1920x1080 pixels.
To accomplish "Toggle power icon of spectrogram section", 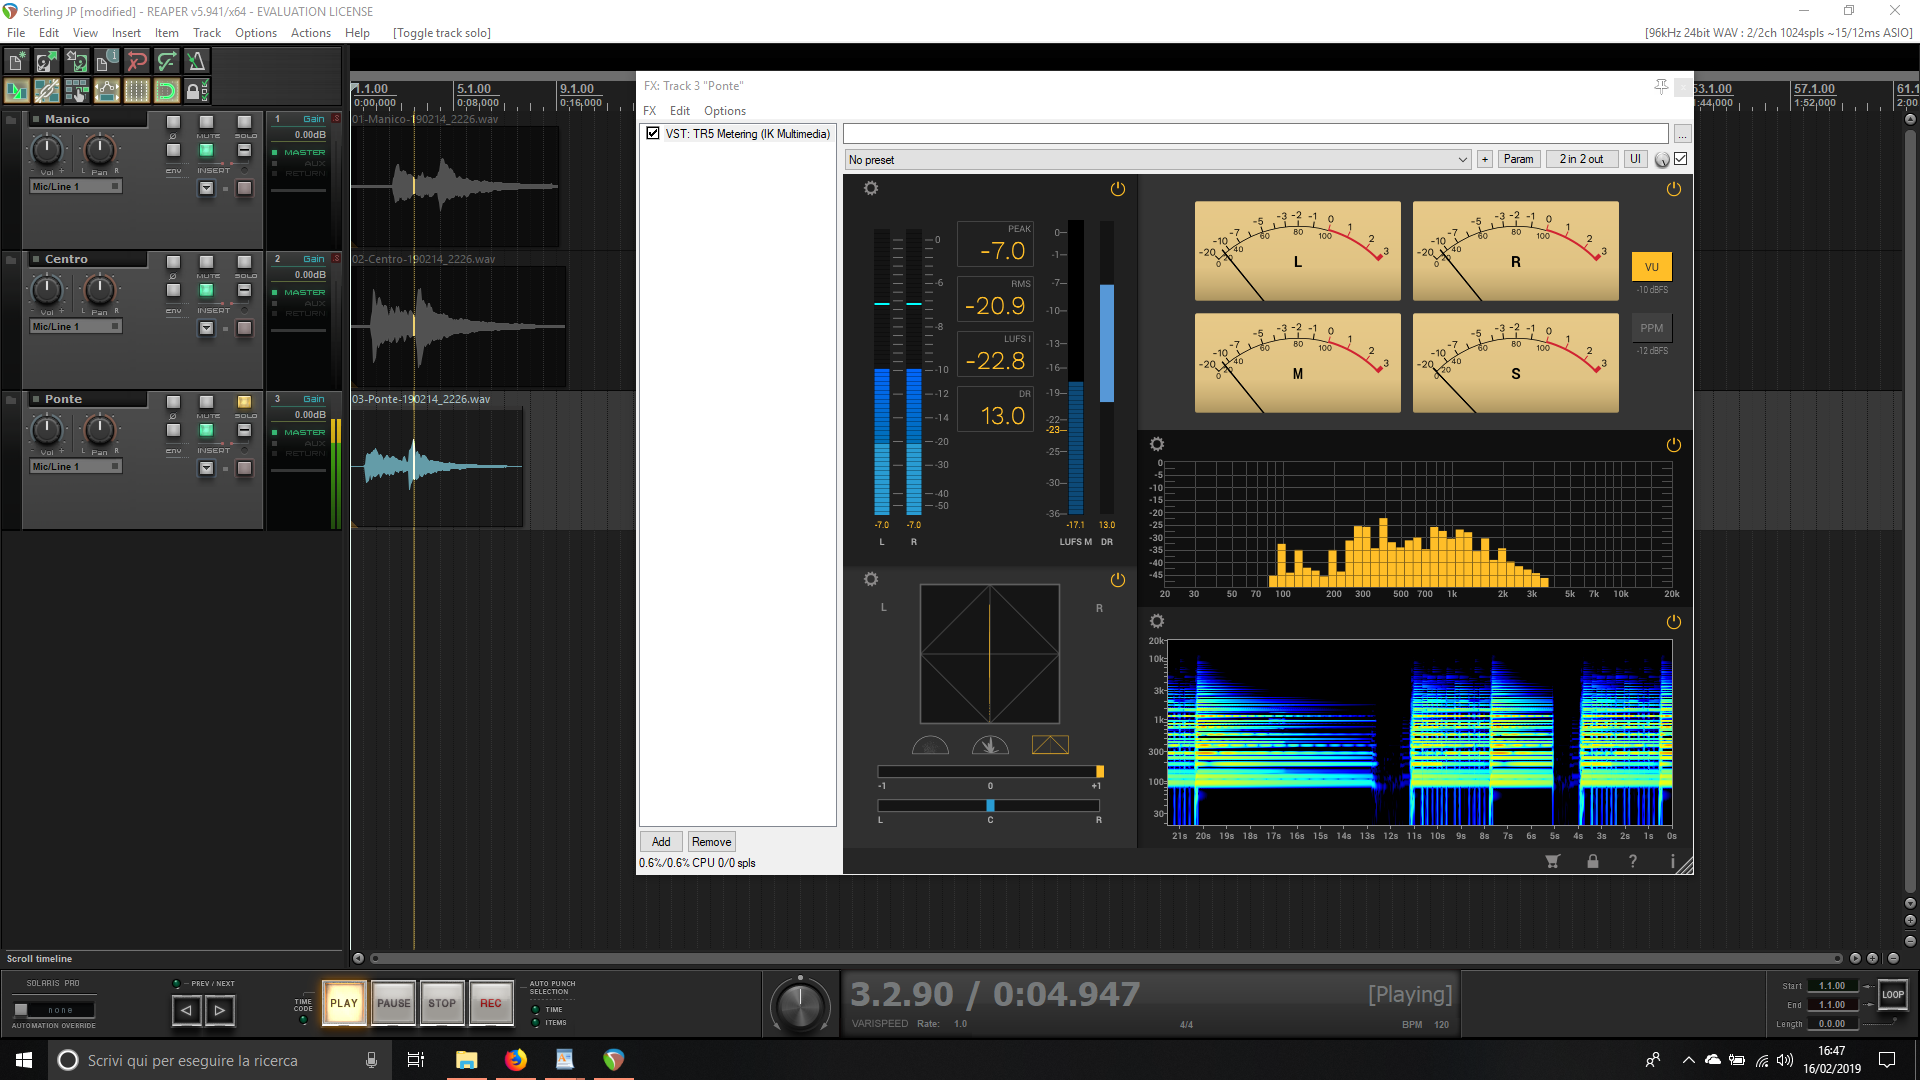I will (x=1673, y=622).
